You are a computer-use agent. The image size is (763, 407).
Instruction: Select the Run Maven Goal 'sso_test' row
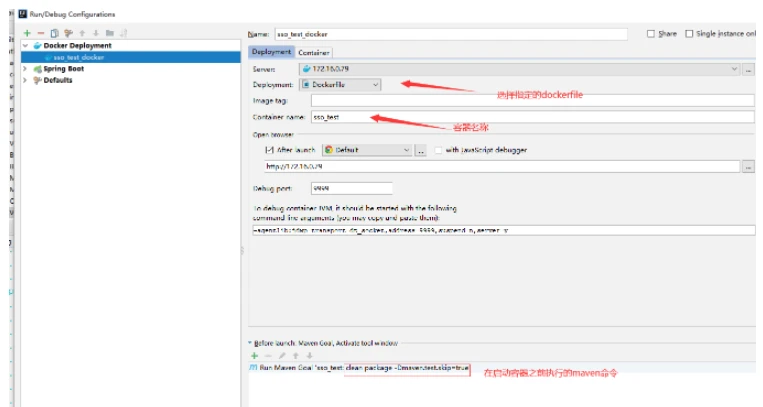(502, 368)
